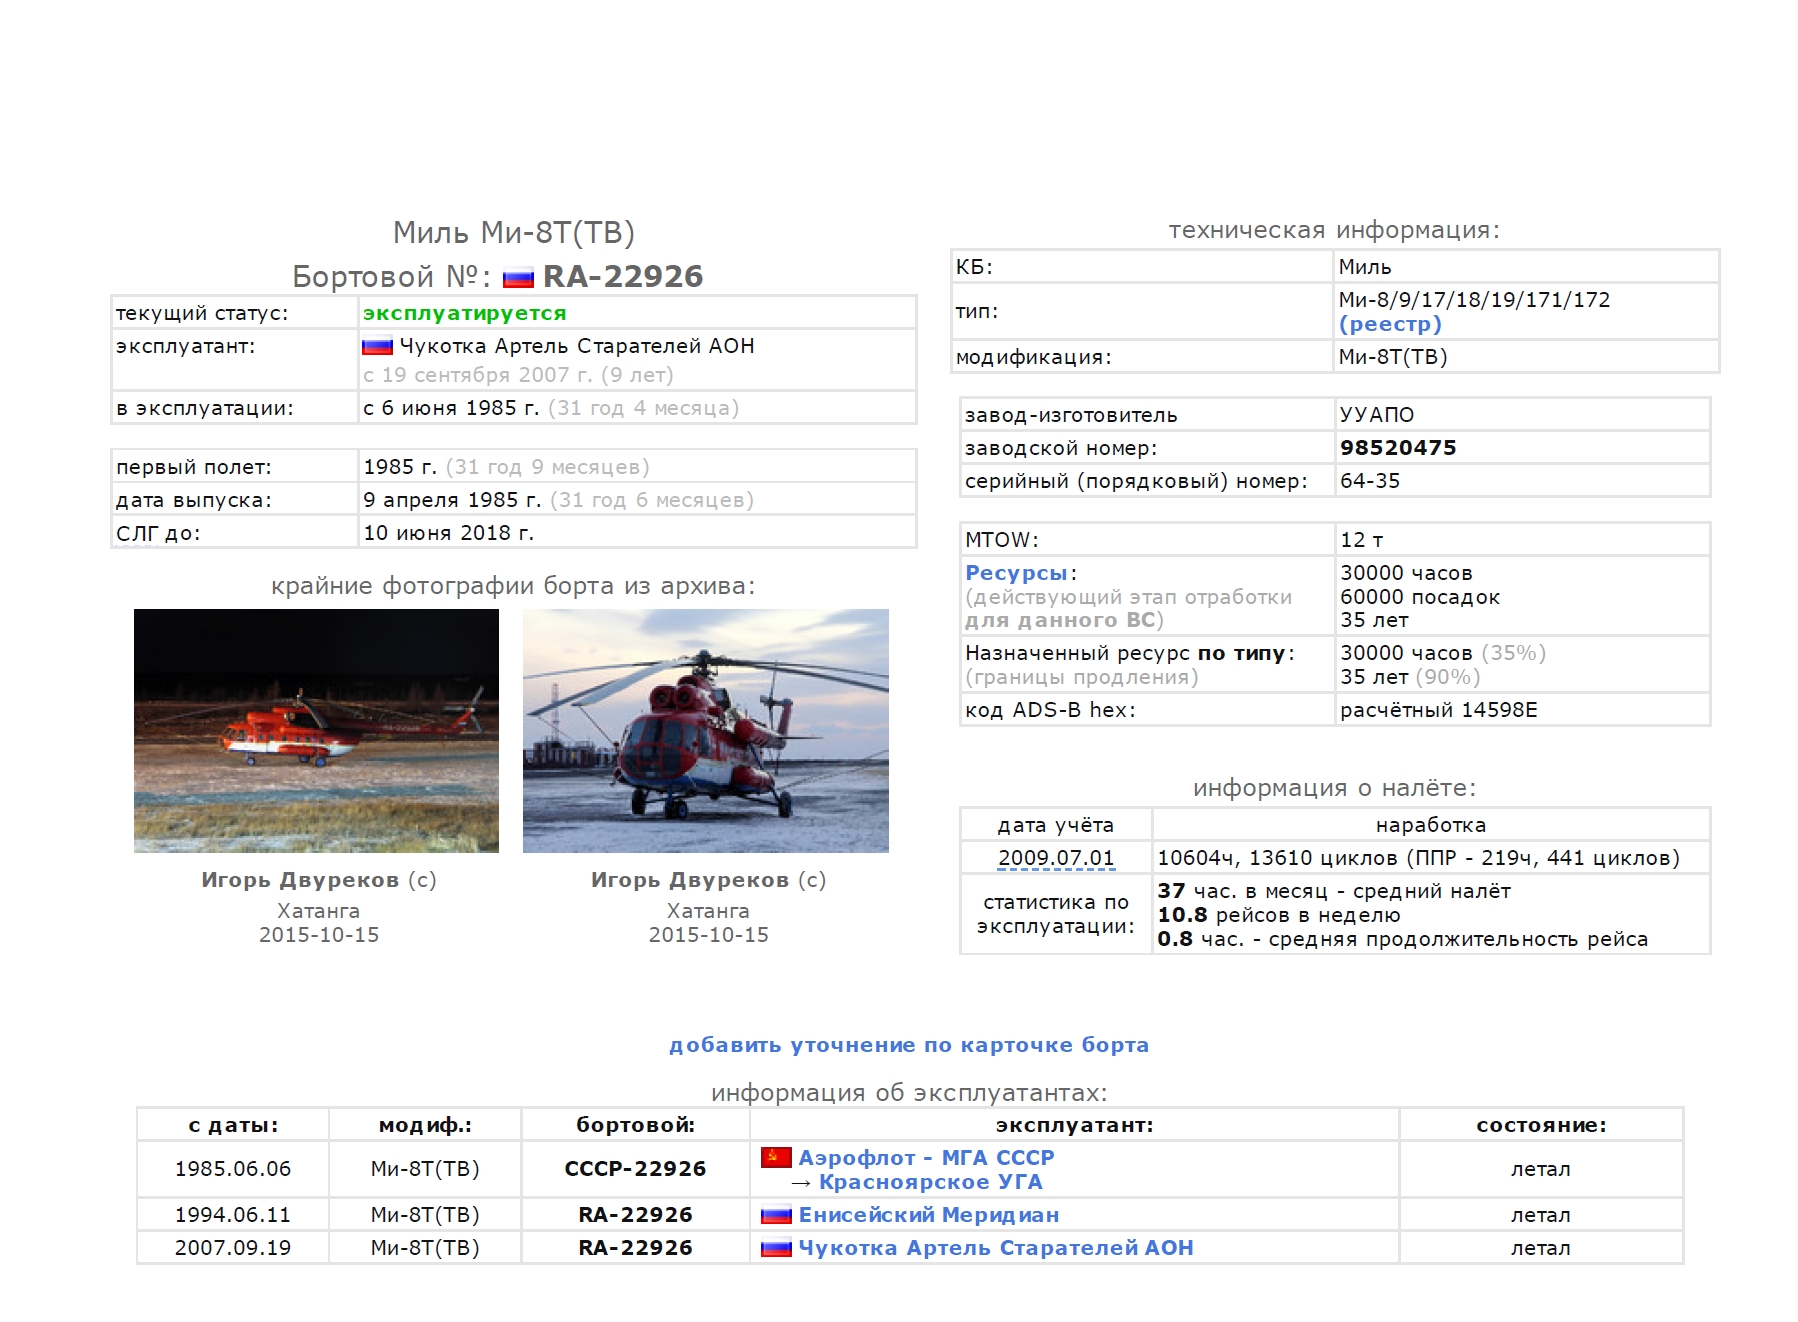Click the green эксплуатируется status text
This screenshot has height=1322, width=1798.
pos(464,313)
